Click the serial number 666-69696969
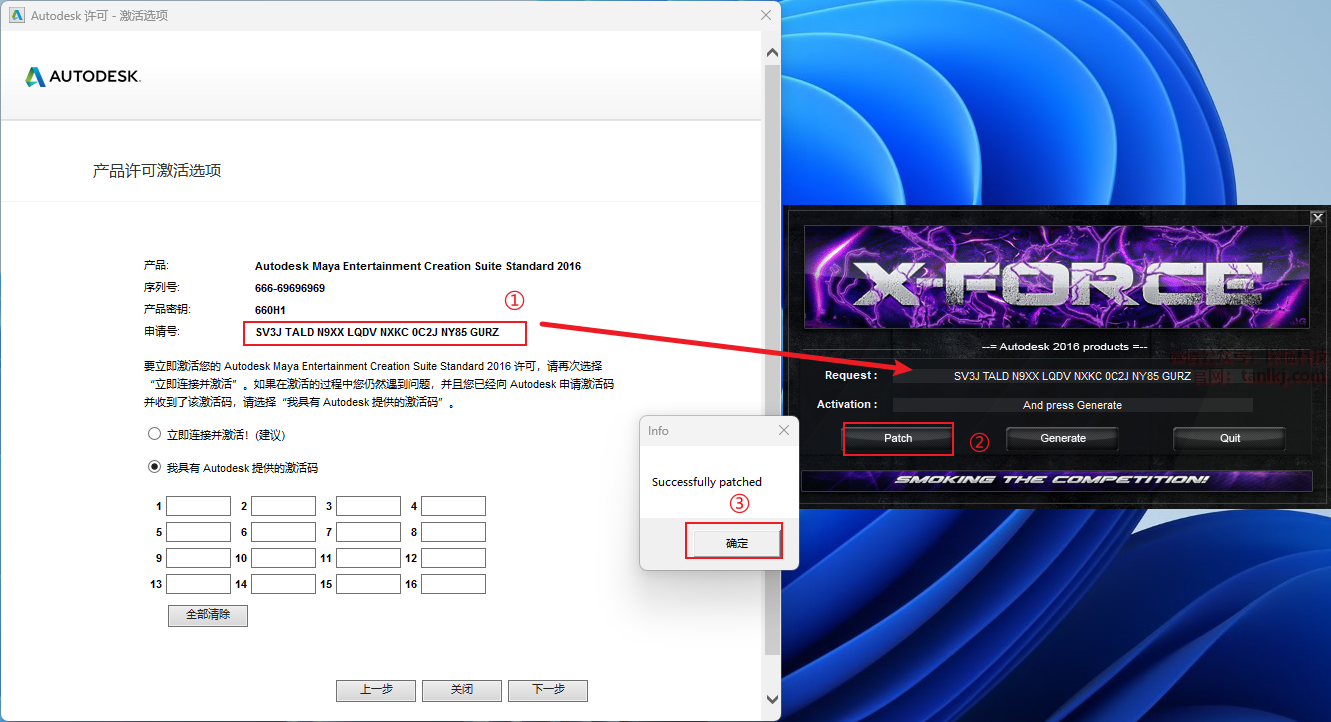Image resolution: width=1331 pixels, height=722 pixels. [x=290, y=288]
